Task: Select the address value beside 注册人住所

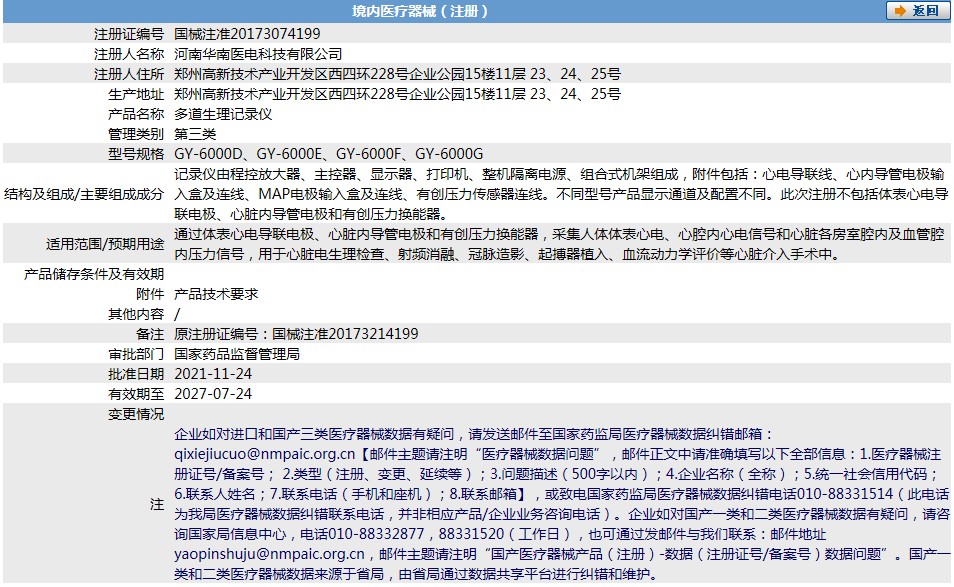Action: (x=397, y=74)
